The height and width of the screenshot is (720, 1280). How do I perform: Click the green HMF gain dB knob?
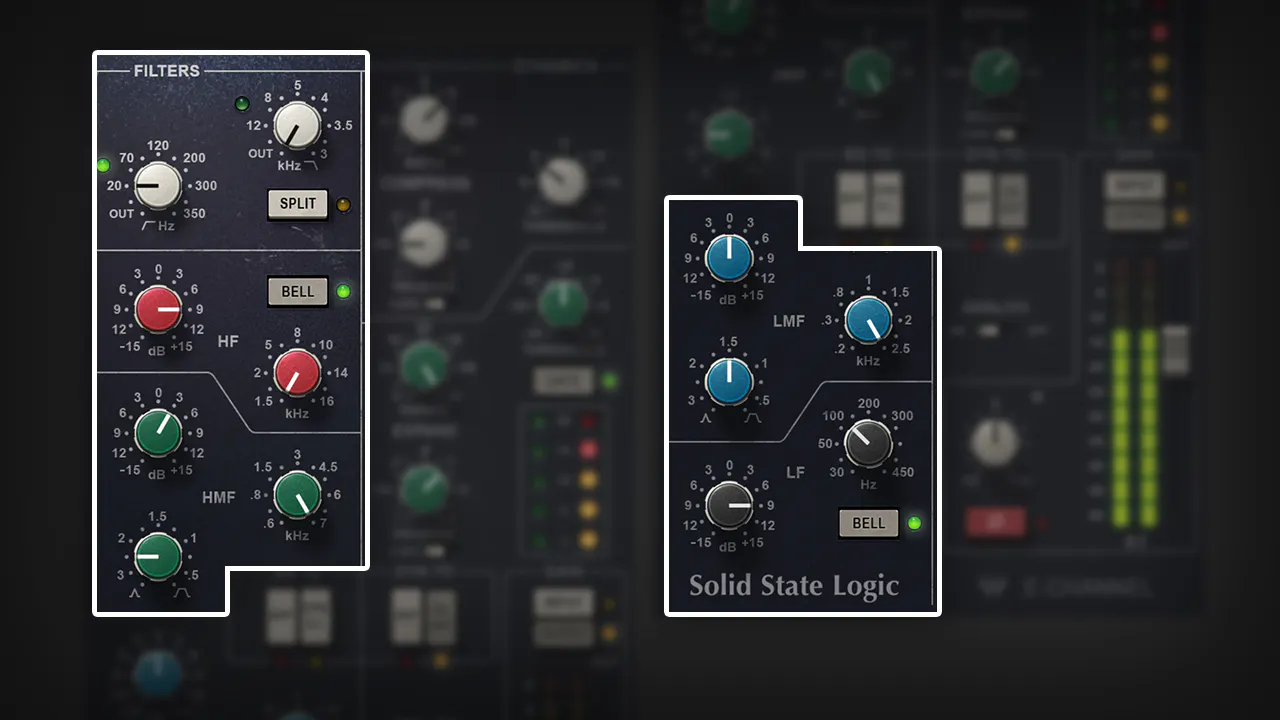tap(158, 432)
